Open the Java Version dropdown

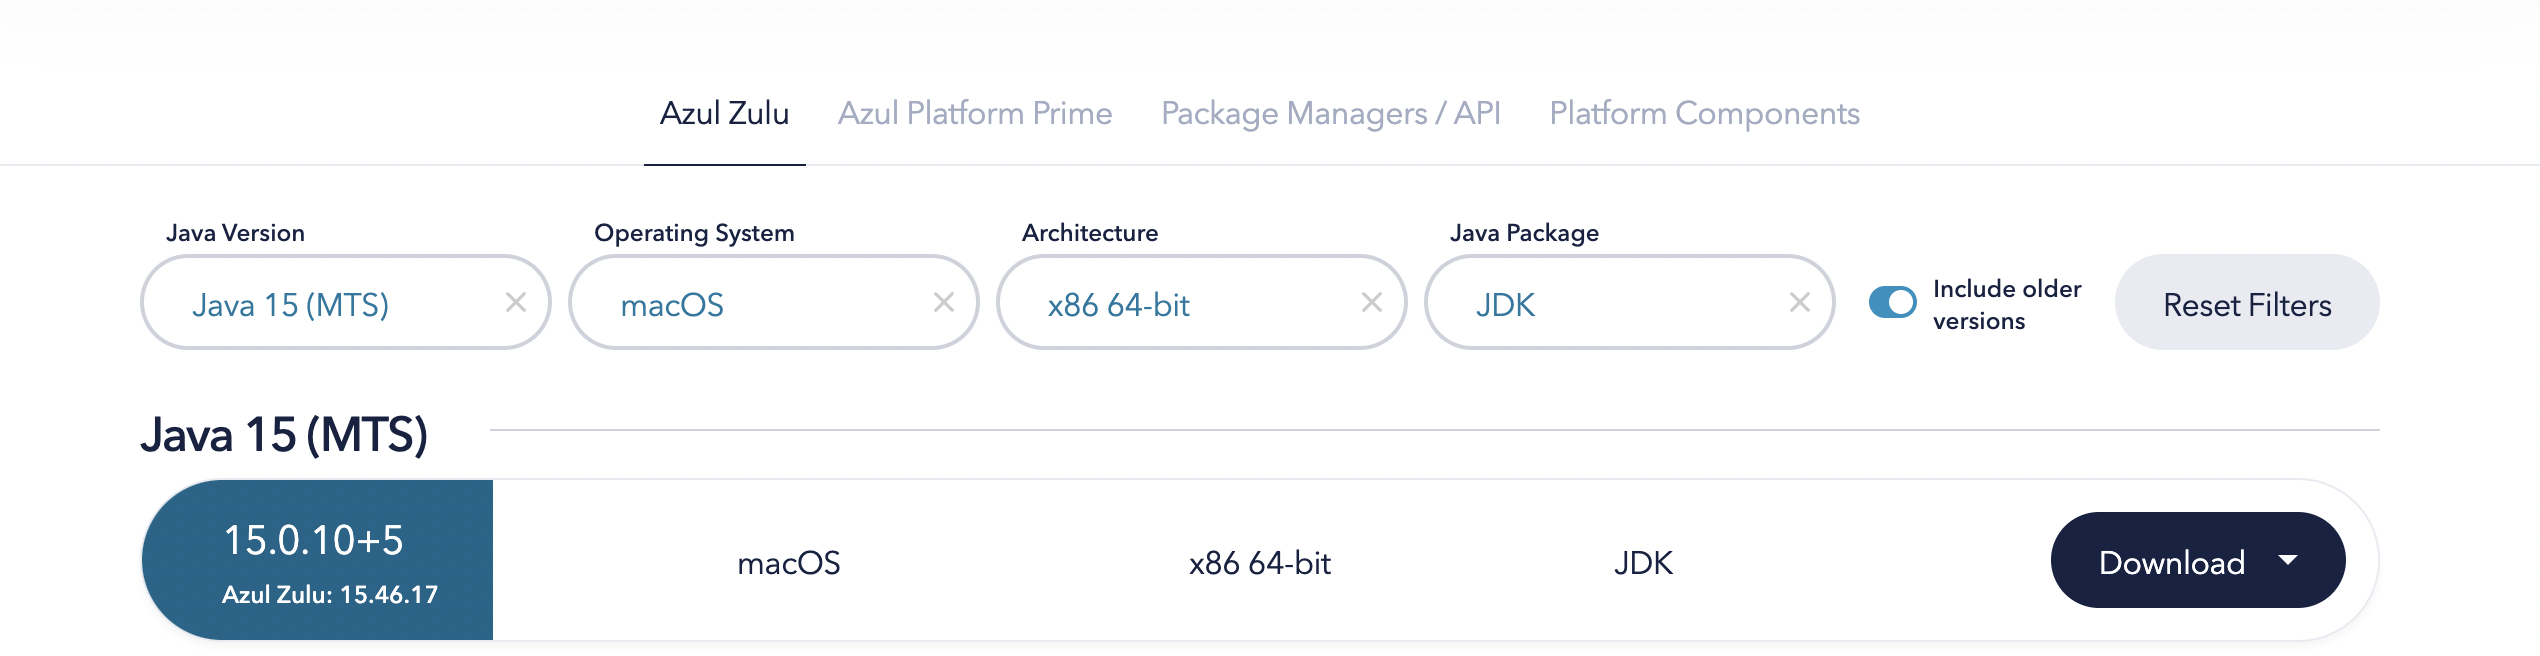click(x=346, y=302)
